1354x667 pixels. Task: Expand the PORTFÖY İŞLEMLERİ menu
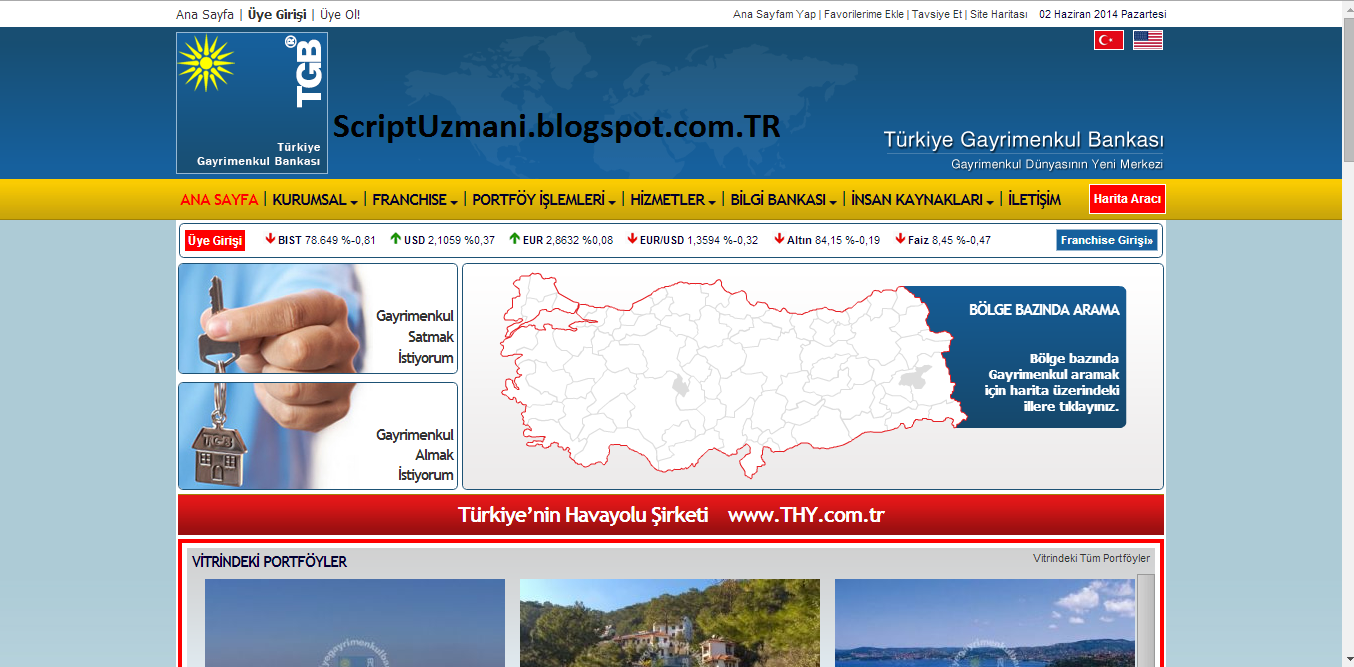point(544,199)
